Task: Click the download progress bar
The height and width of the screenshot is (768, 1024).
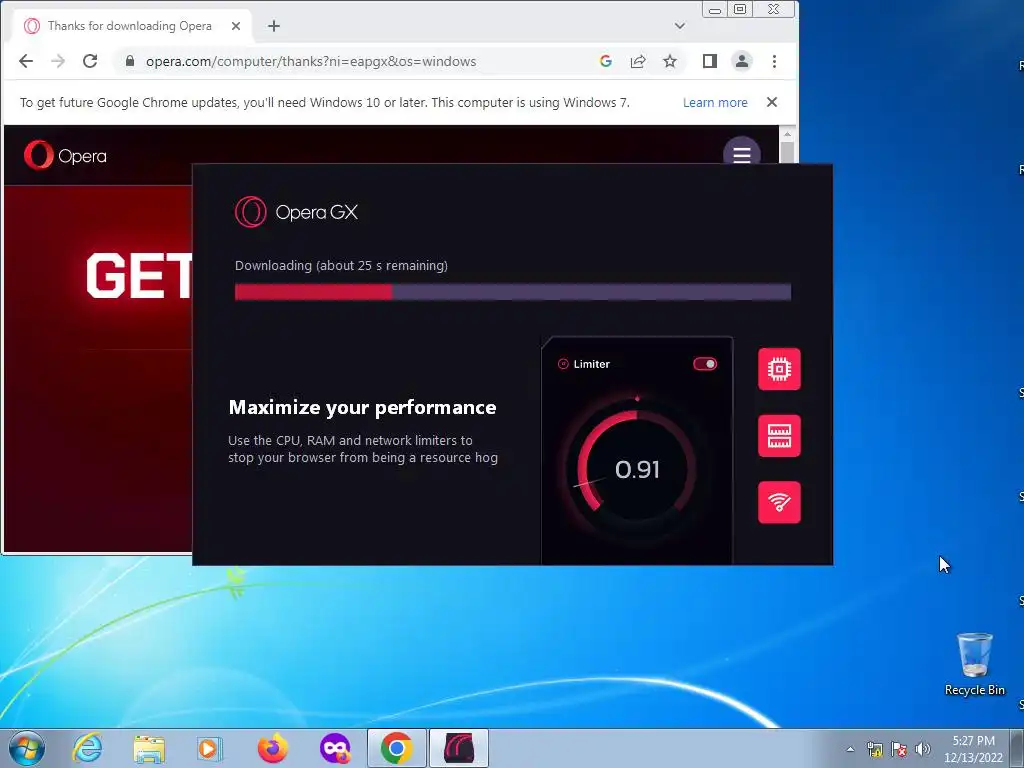Action: pos(513,292)
